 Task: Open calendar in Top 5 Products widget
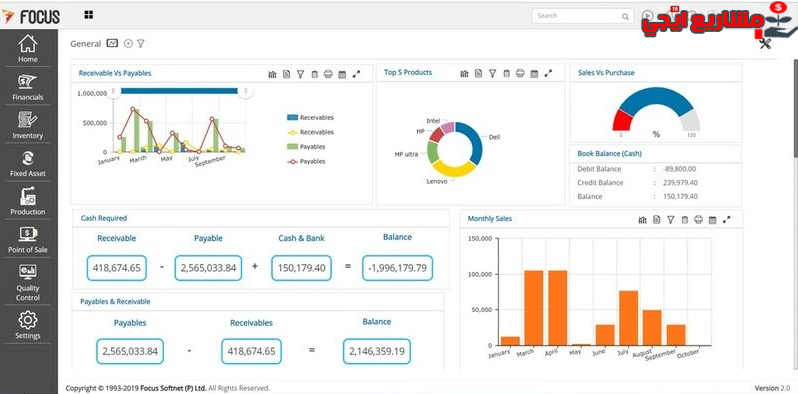click(x=534, y=74)
